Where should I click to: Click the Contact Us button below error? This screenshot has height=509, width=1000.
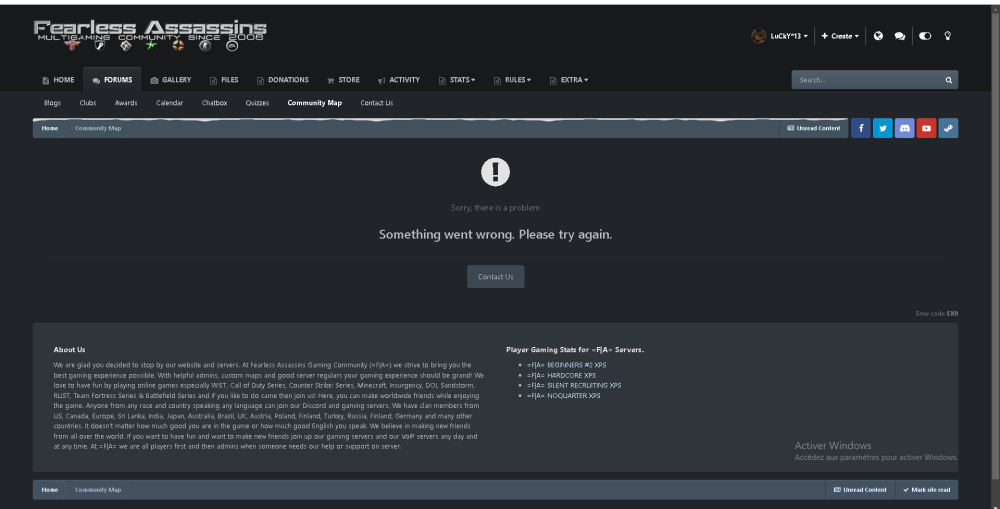(x=496, y=277)
